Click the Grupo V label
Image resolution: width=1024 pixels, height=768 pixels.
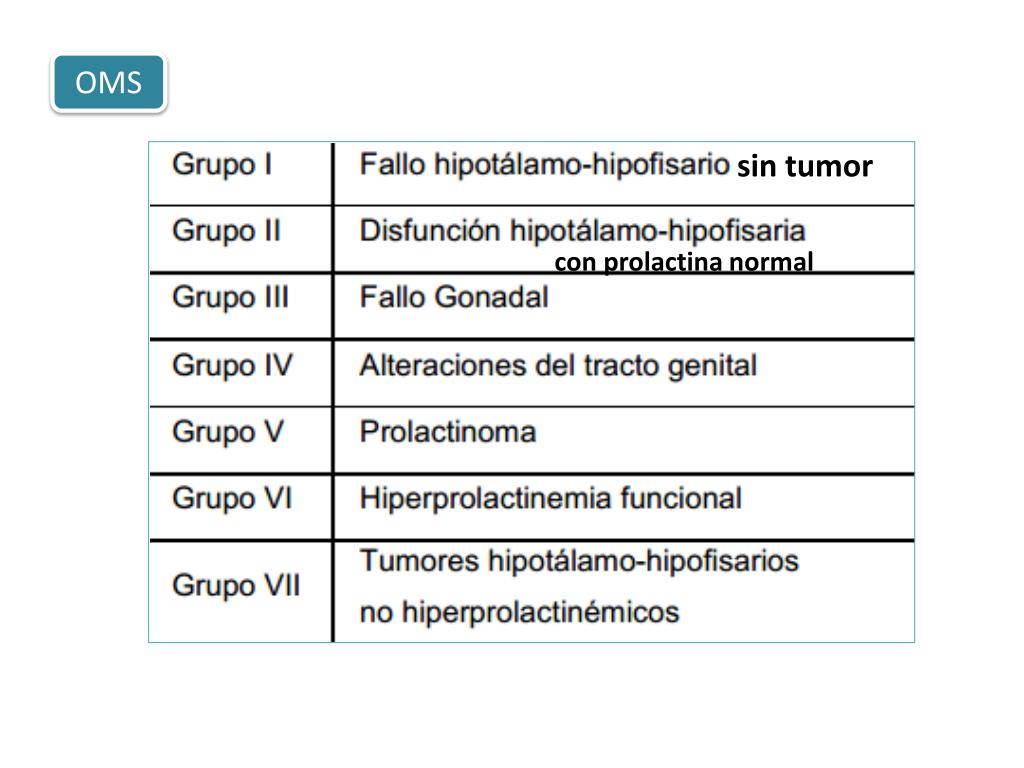[227, 432]
